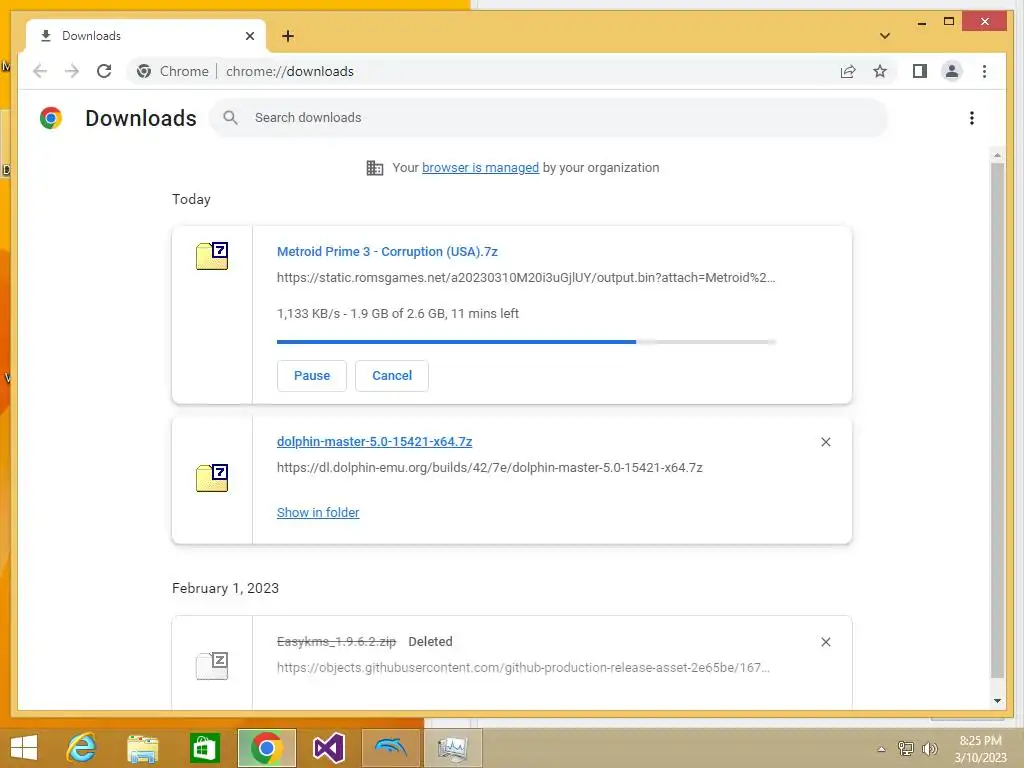This screenshot has width=1024, height=768.
Task: Open Visual Studio from taskbar
Action: coord(328,748)
